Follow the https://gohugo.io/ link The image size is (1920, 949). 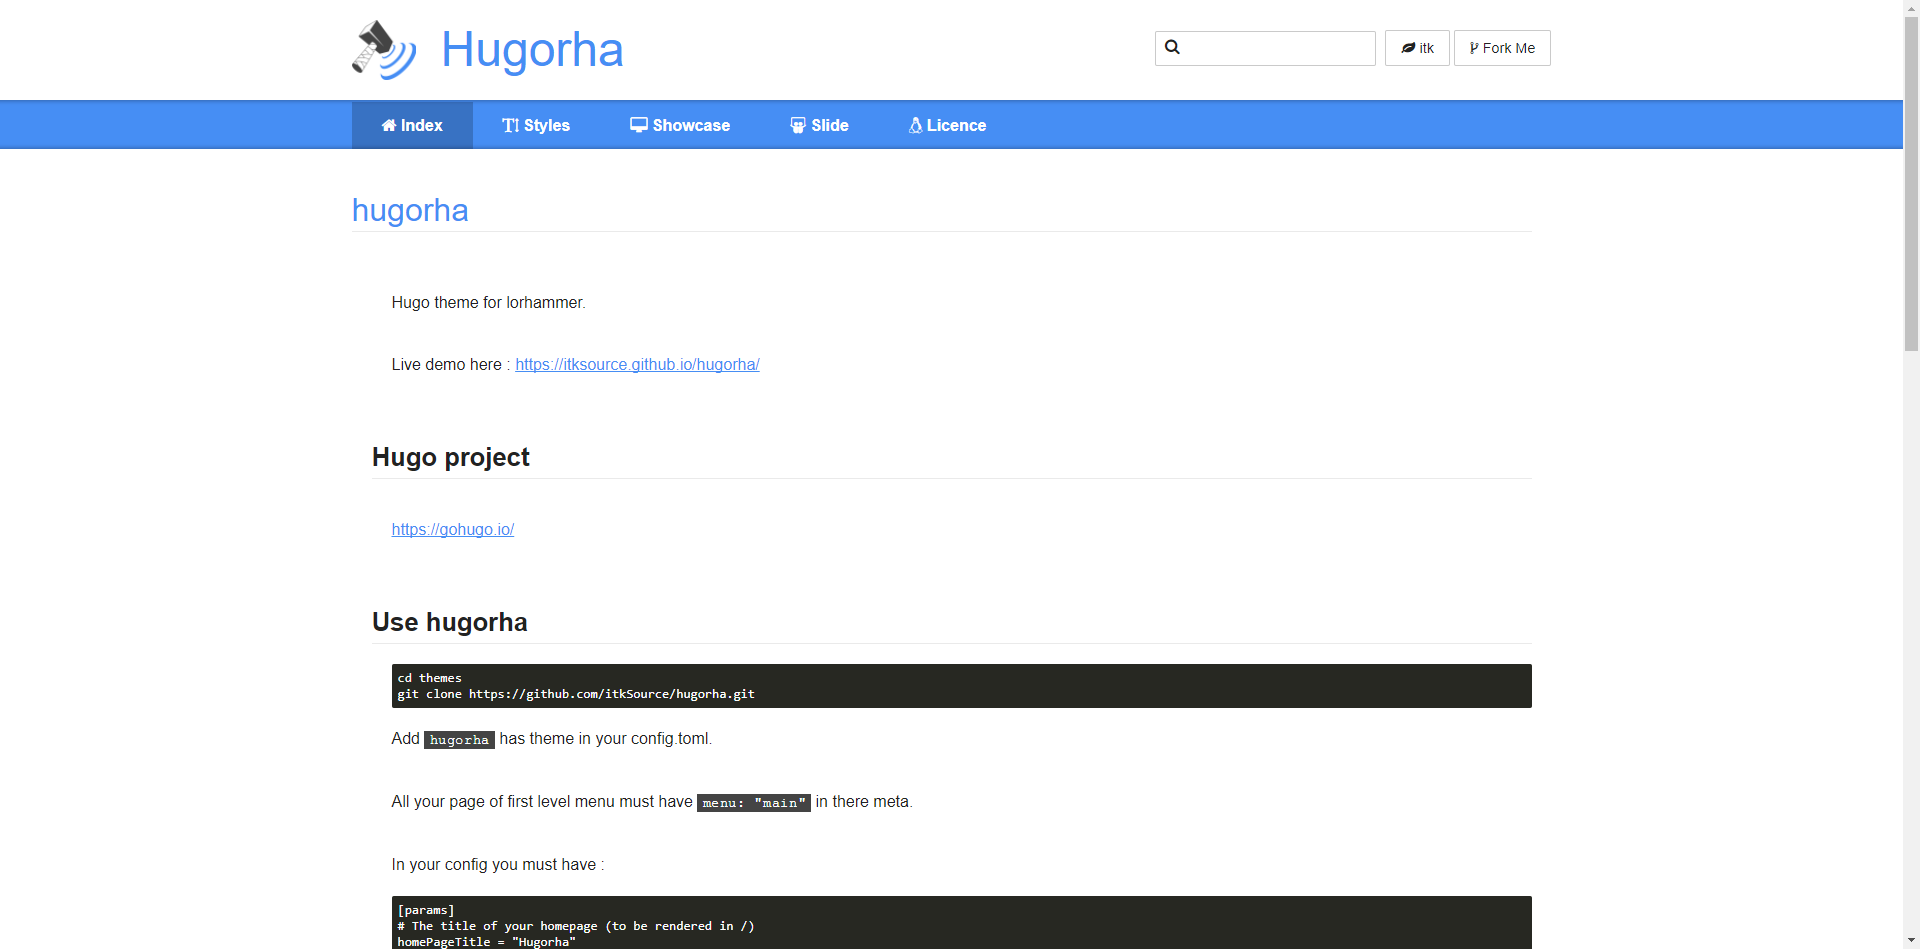pos(453,530)
